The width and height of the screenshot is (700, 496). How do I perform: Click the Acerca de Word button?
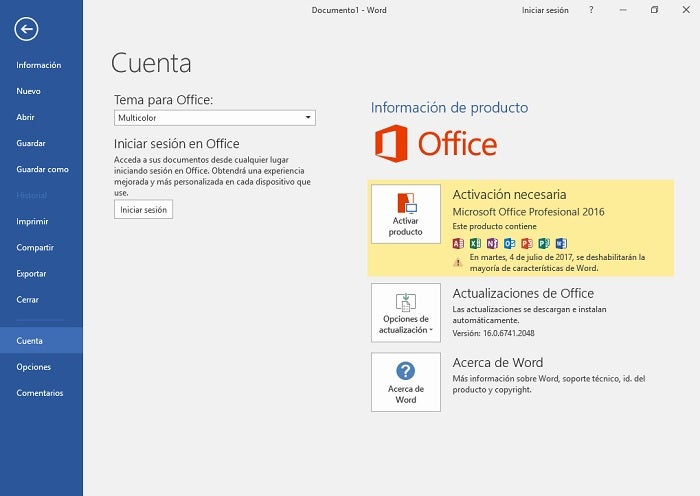coord(406,382)
